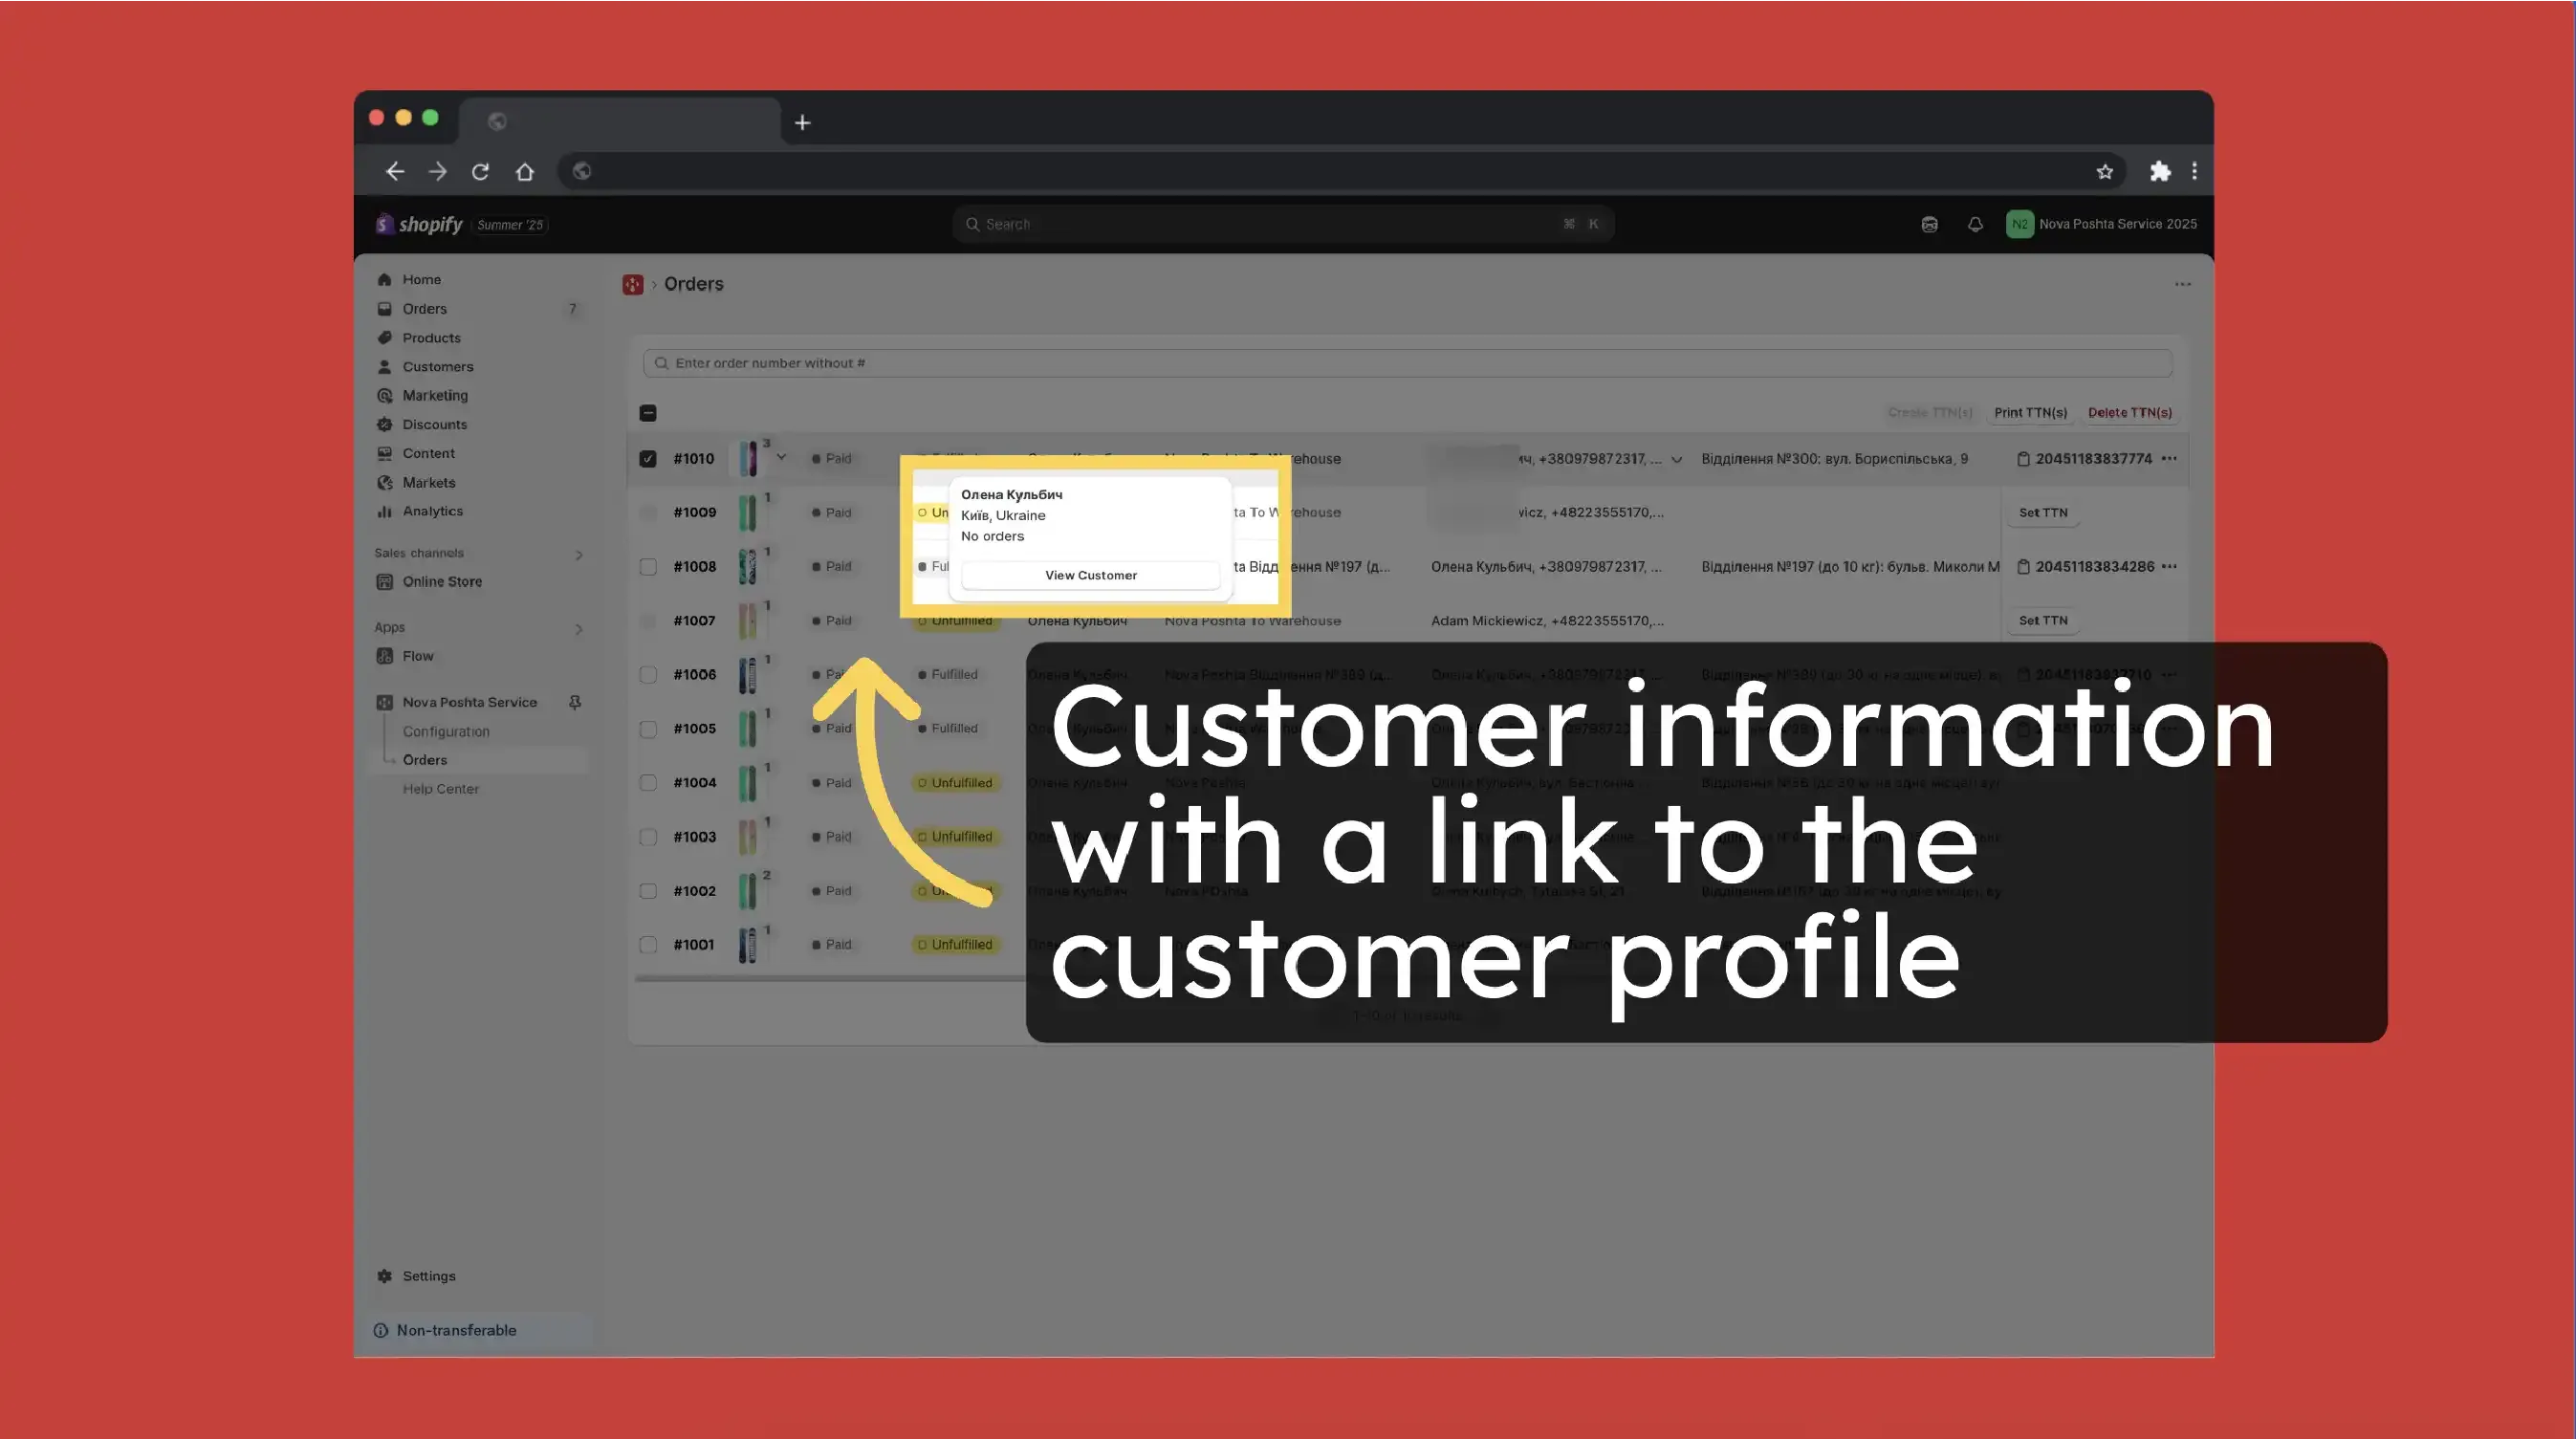Click the browser extensions puzzle icon
Screen dimensions: 2576x1439
tap(2159, 172)
